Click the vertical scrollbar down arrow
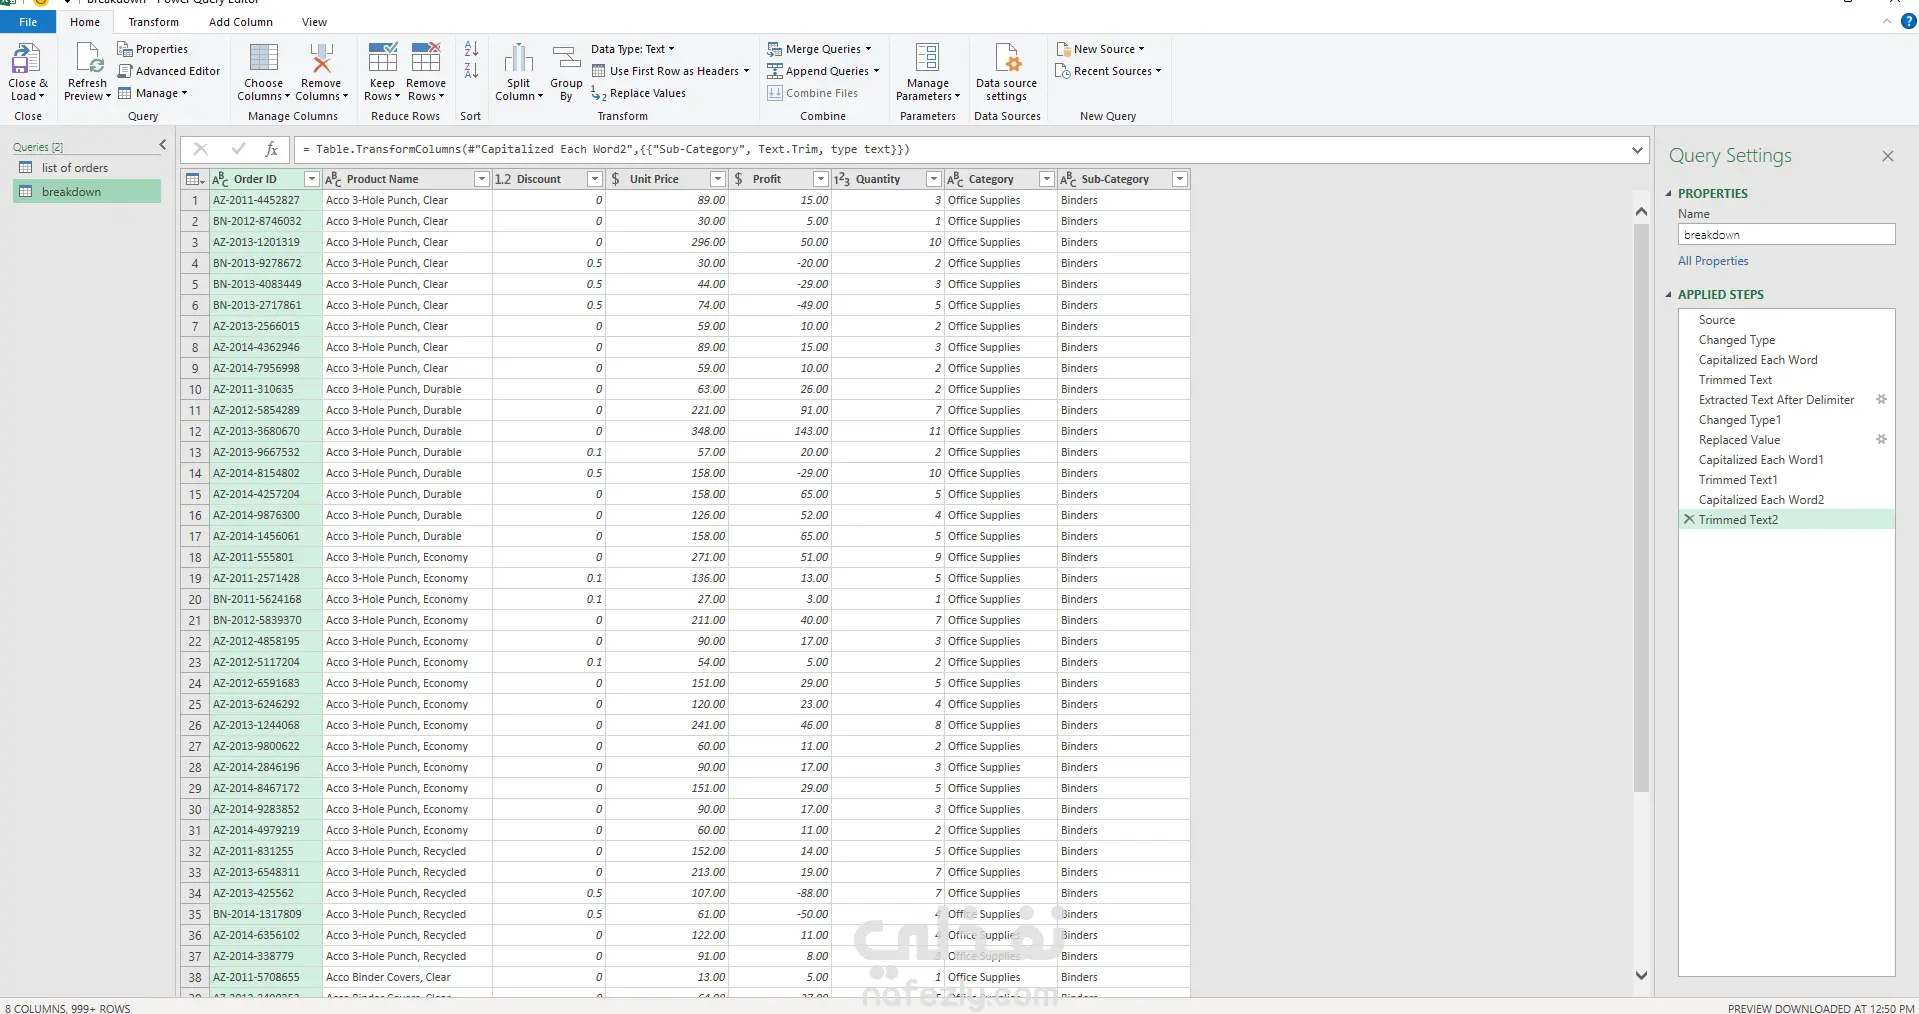This screenshot has height=1014, width=1919. coord(1640,975)
